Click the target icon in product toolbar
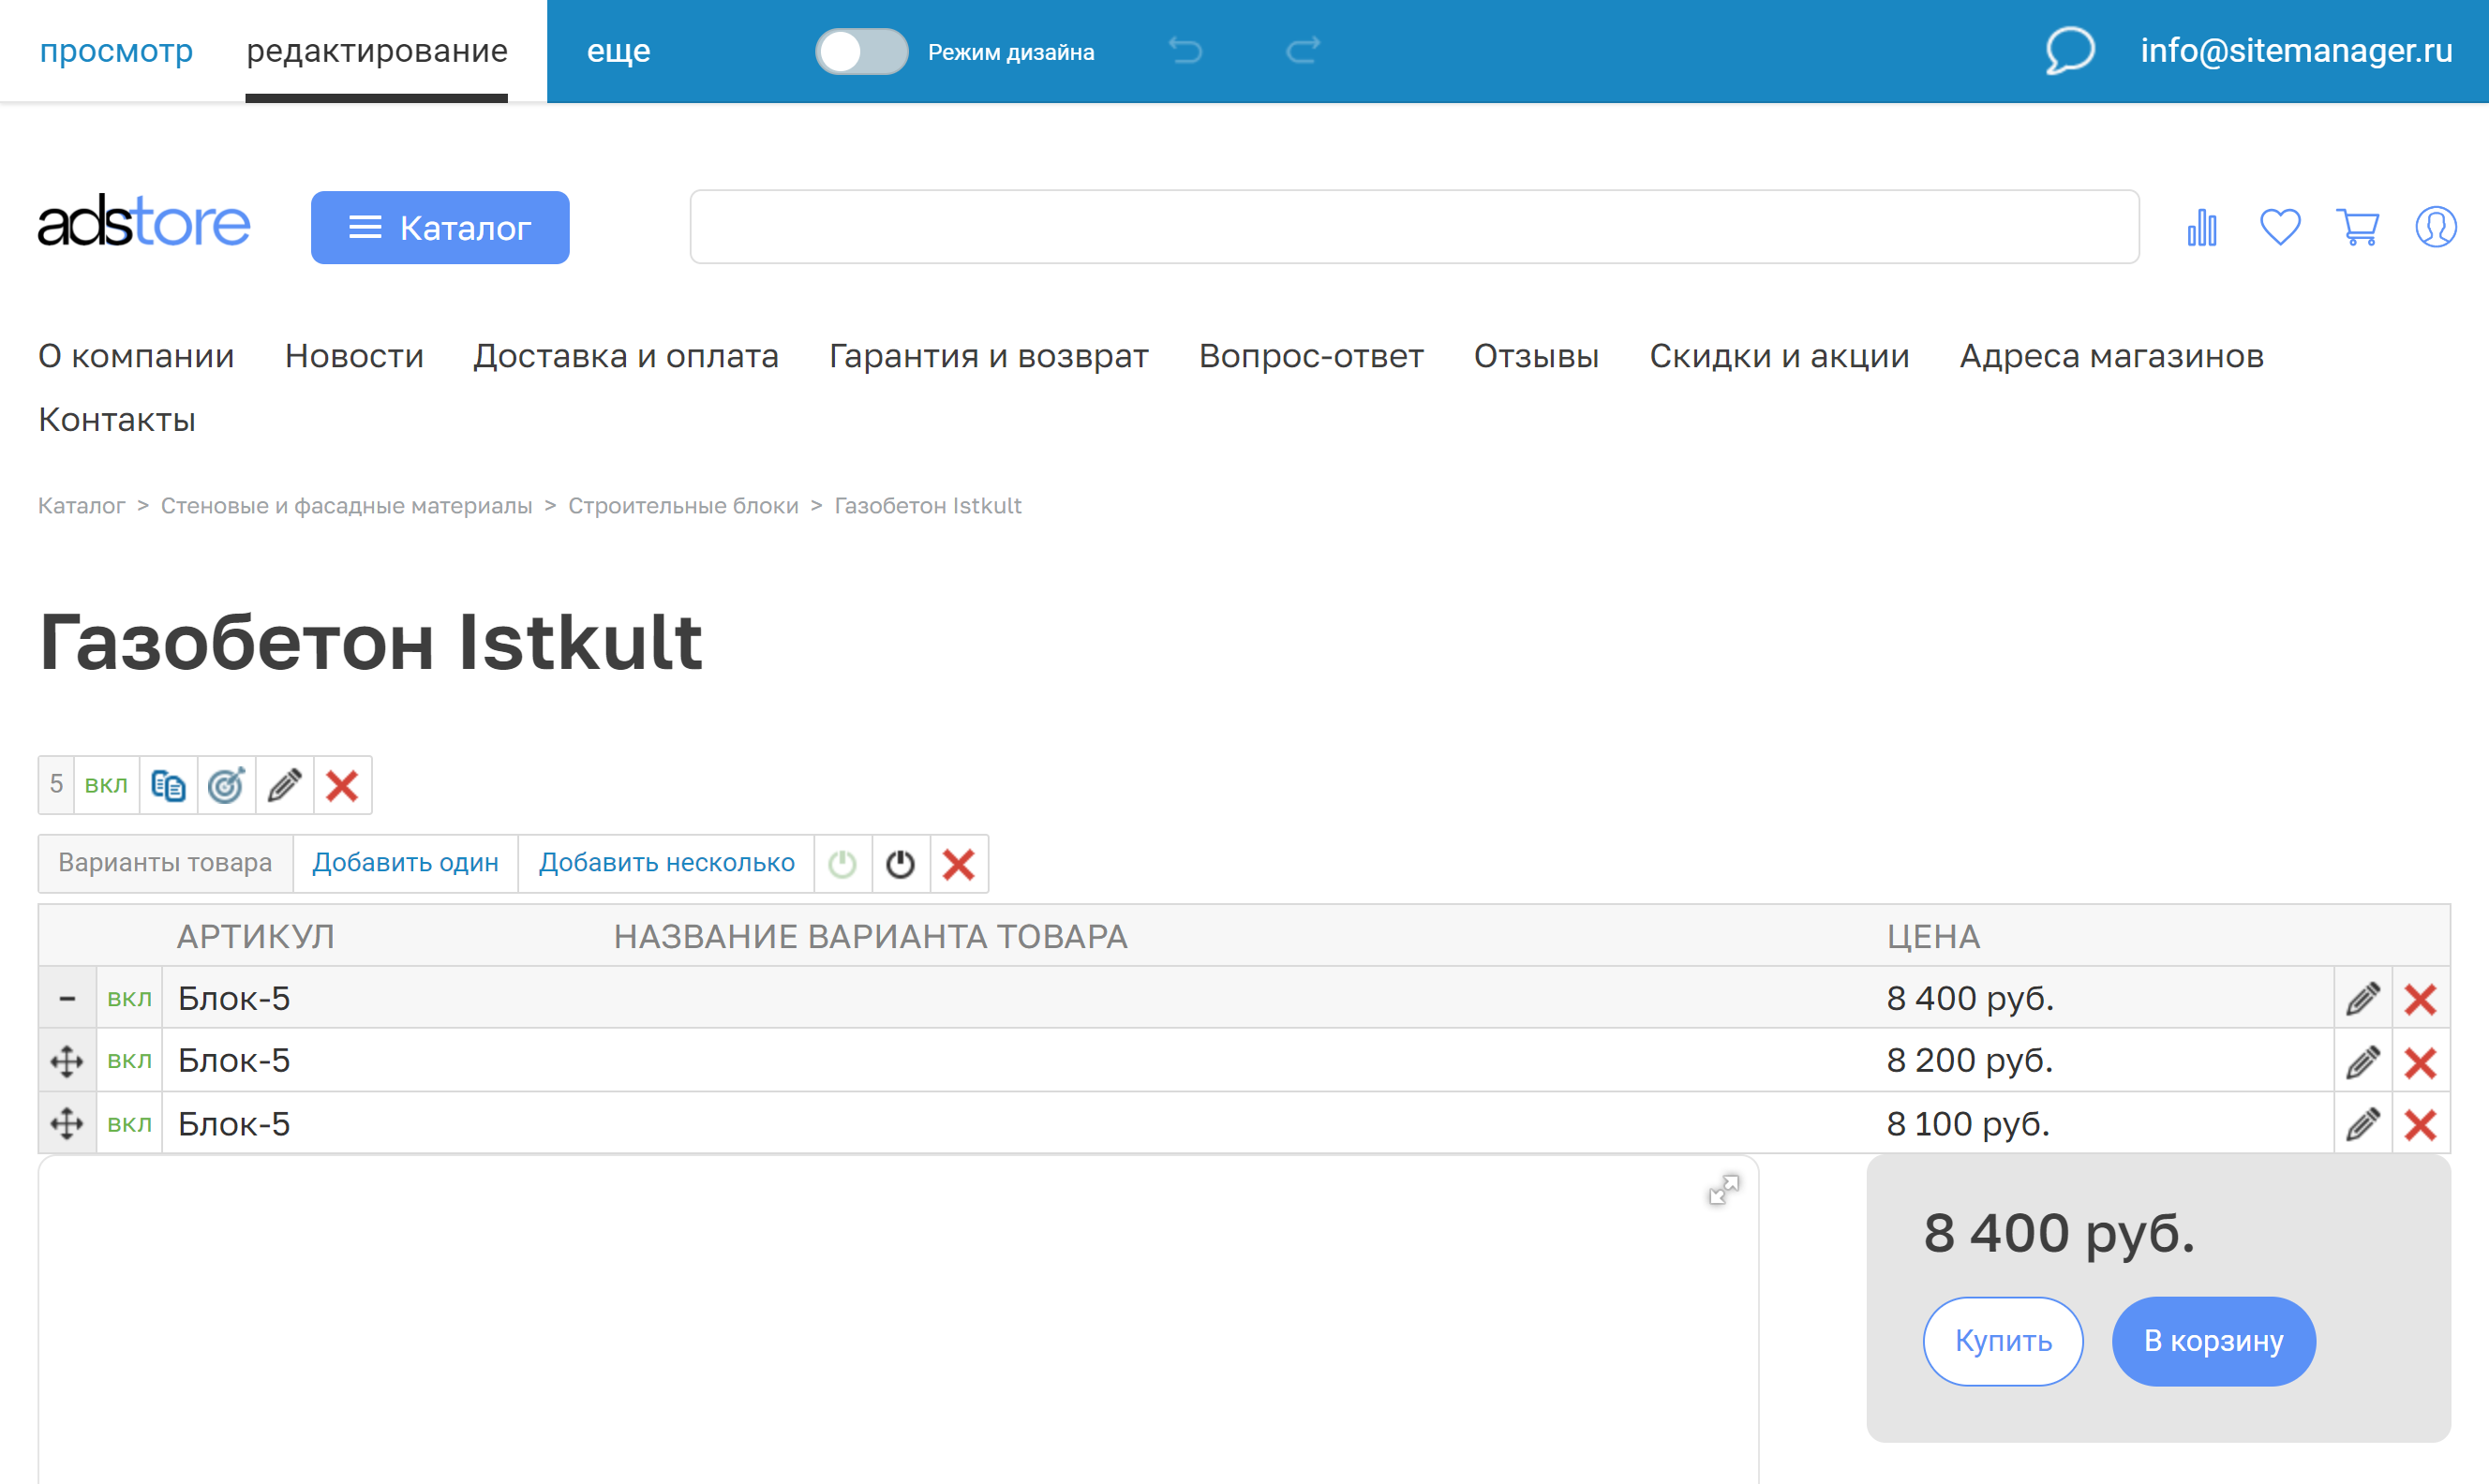The height and width of the screenshot is (1484, 2489). [x=226, y=785]
